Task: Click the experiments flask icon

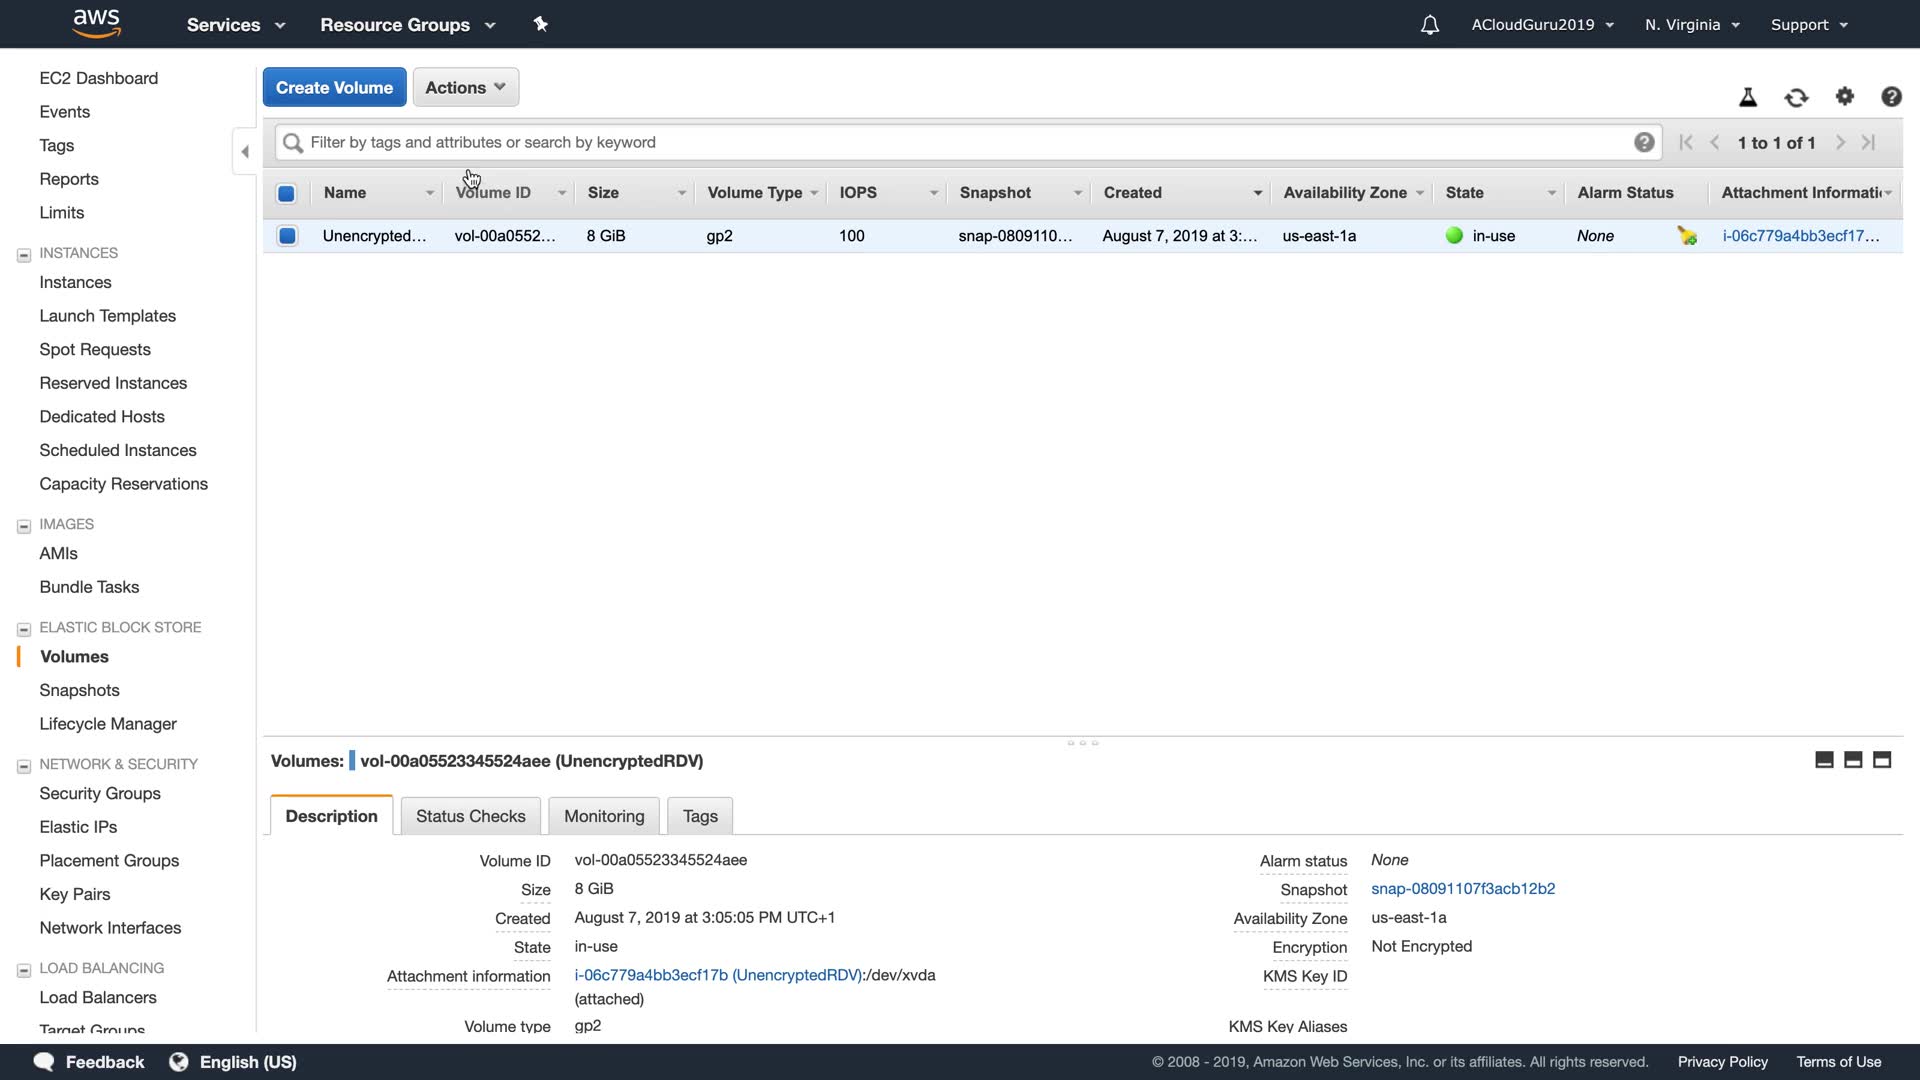Action: coord(1748,97)
